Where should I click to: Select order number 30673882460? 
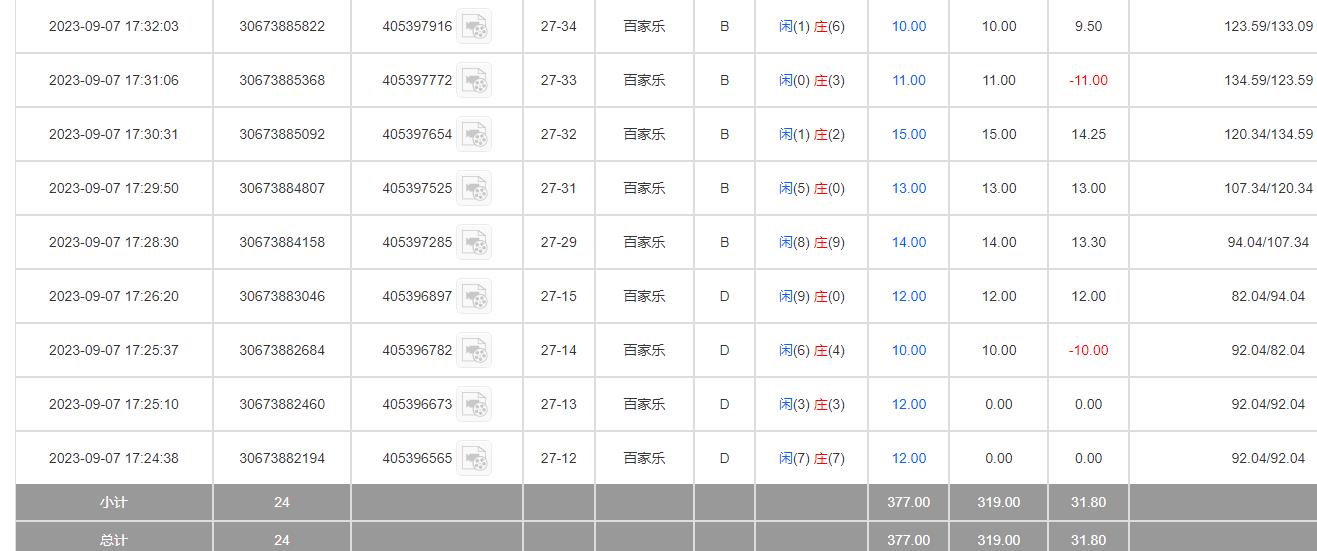click(x=282, y=404)
